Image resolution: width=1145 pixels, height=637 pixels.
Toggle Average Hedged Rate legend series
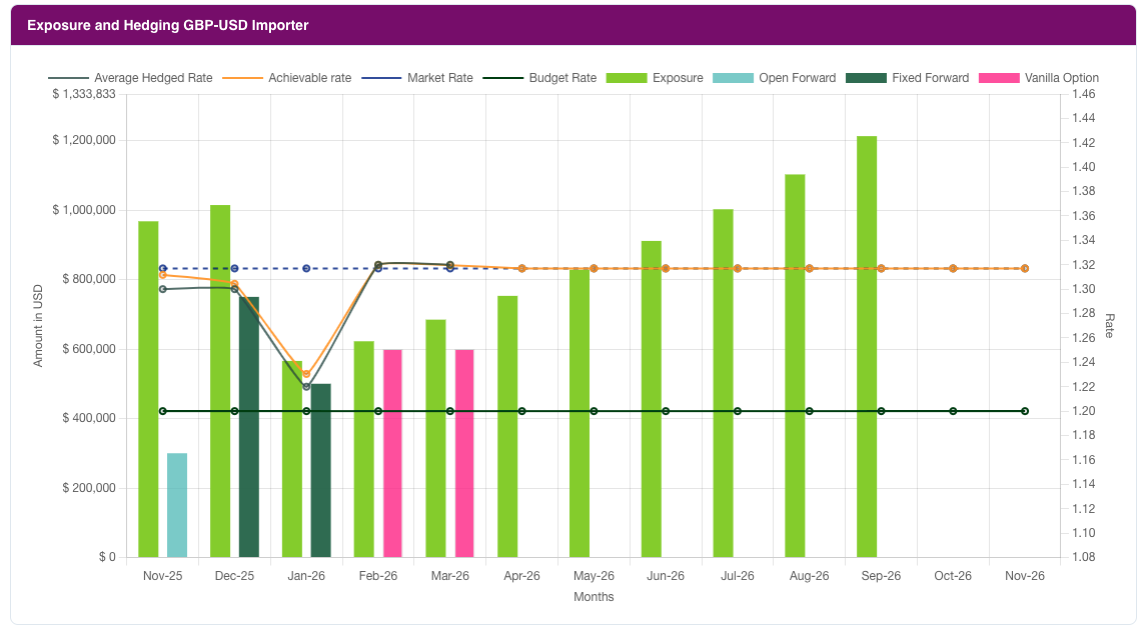[130, 78]
